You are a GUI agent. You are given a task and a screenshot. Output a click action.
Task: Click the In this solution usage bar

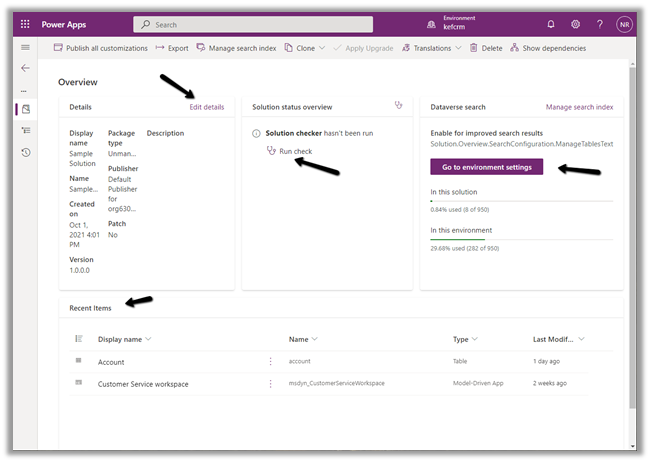tap(521, 201)
